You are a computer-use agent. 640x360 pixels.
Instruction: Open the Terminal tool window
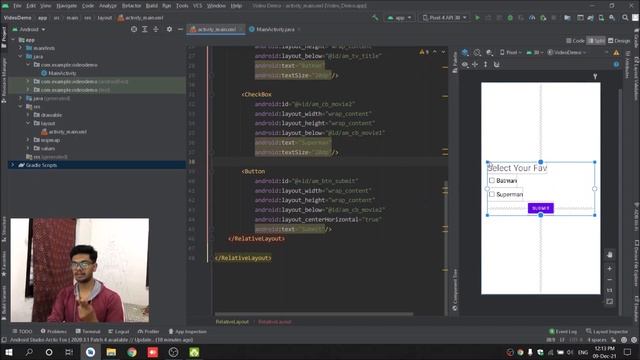(x=88, y=331)
